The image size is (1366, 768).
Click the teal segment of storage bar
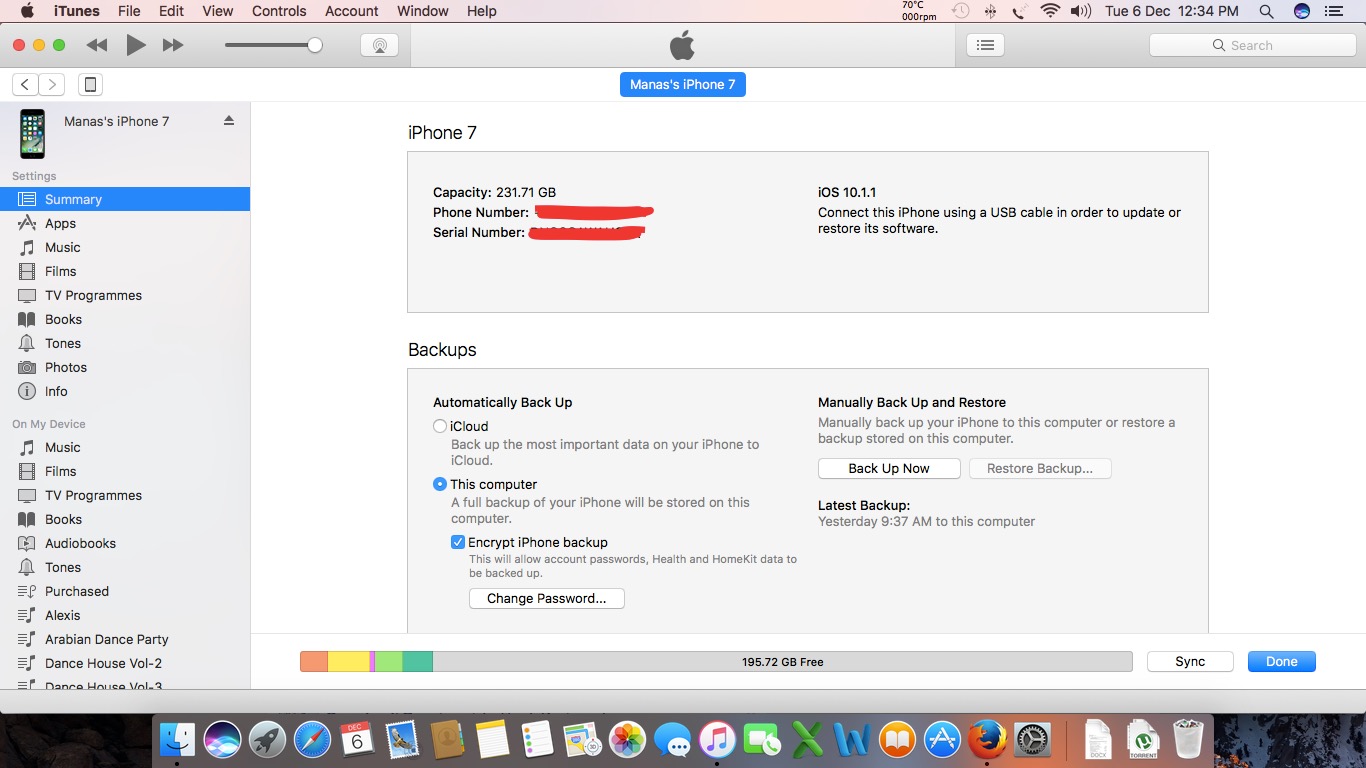tap(418, 661)
